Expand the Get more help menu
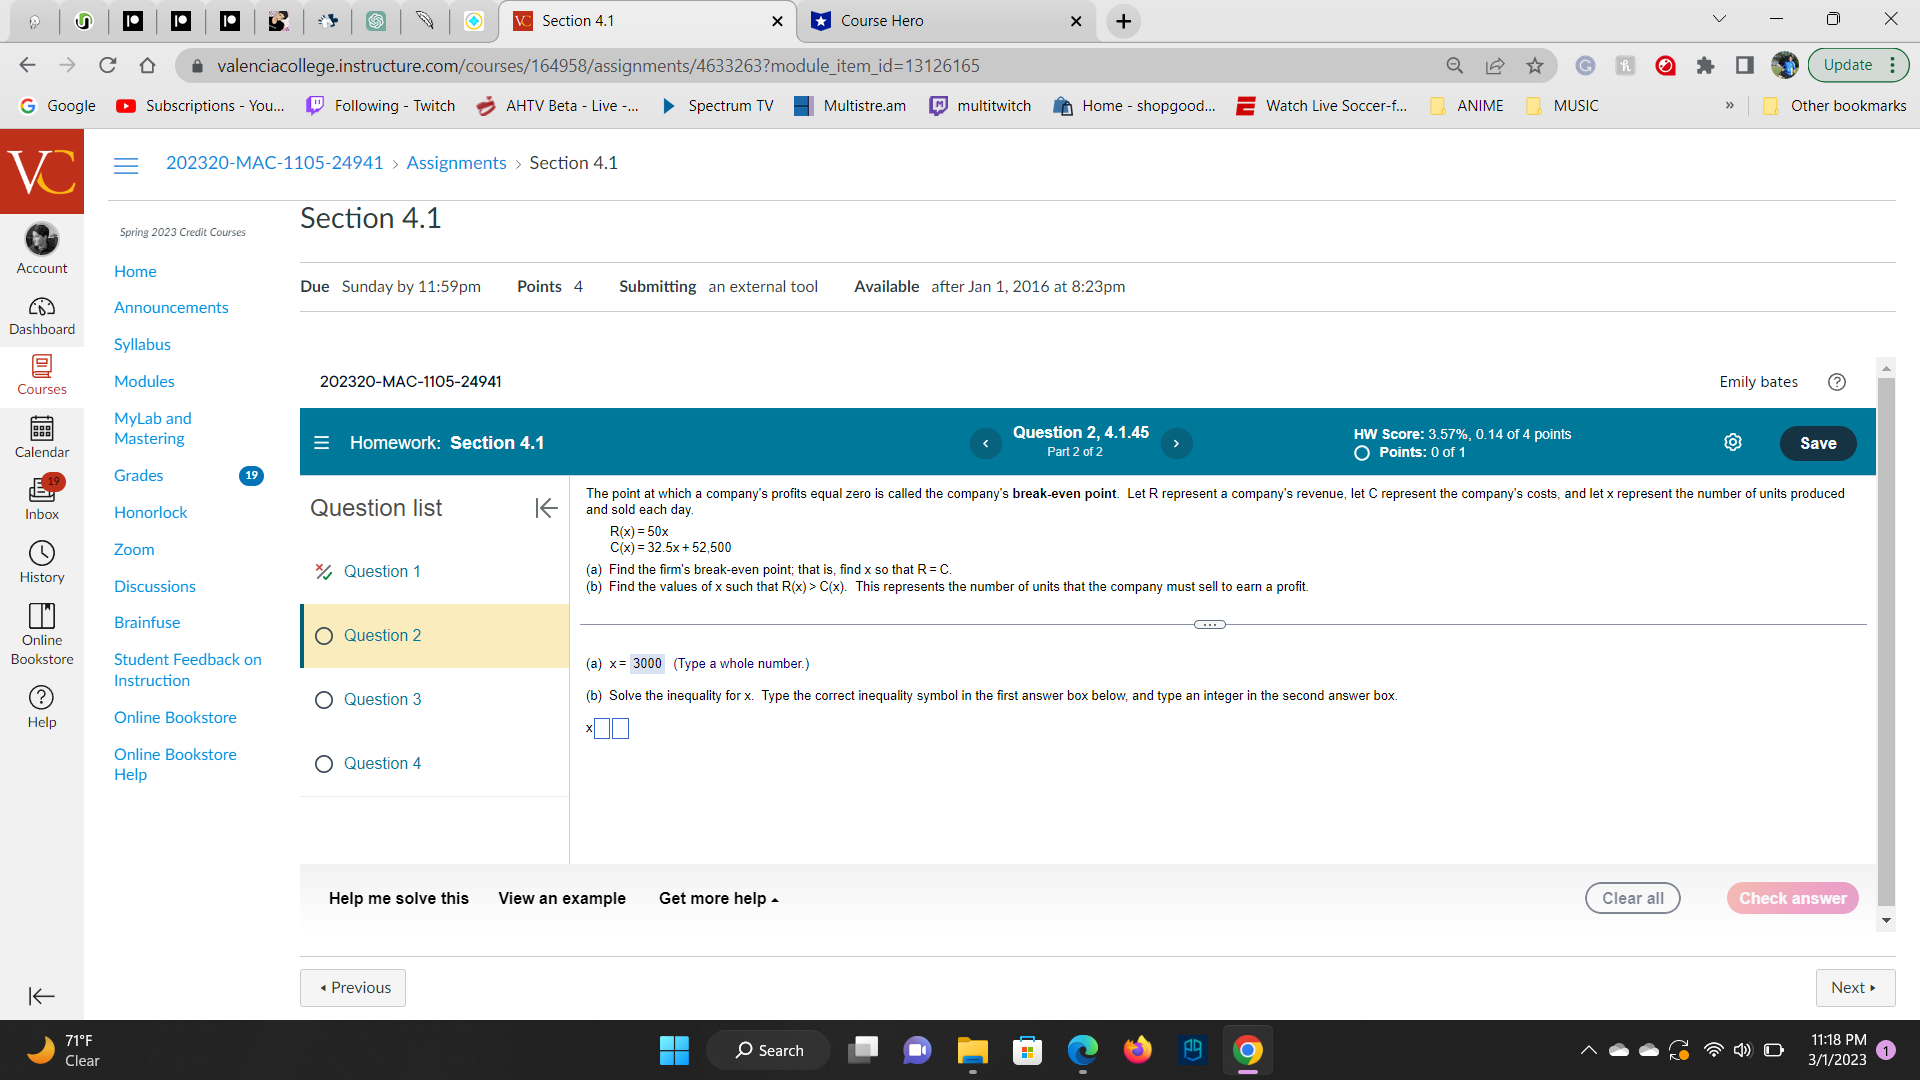 (718, 899)
